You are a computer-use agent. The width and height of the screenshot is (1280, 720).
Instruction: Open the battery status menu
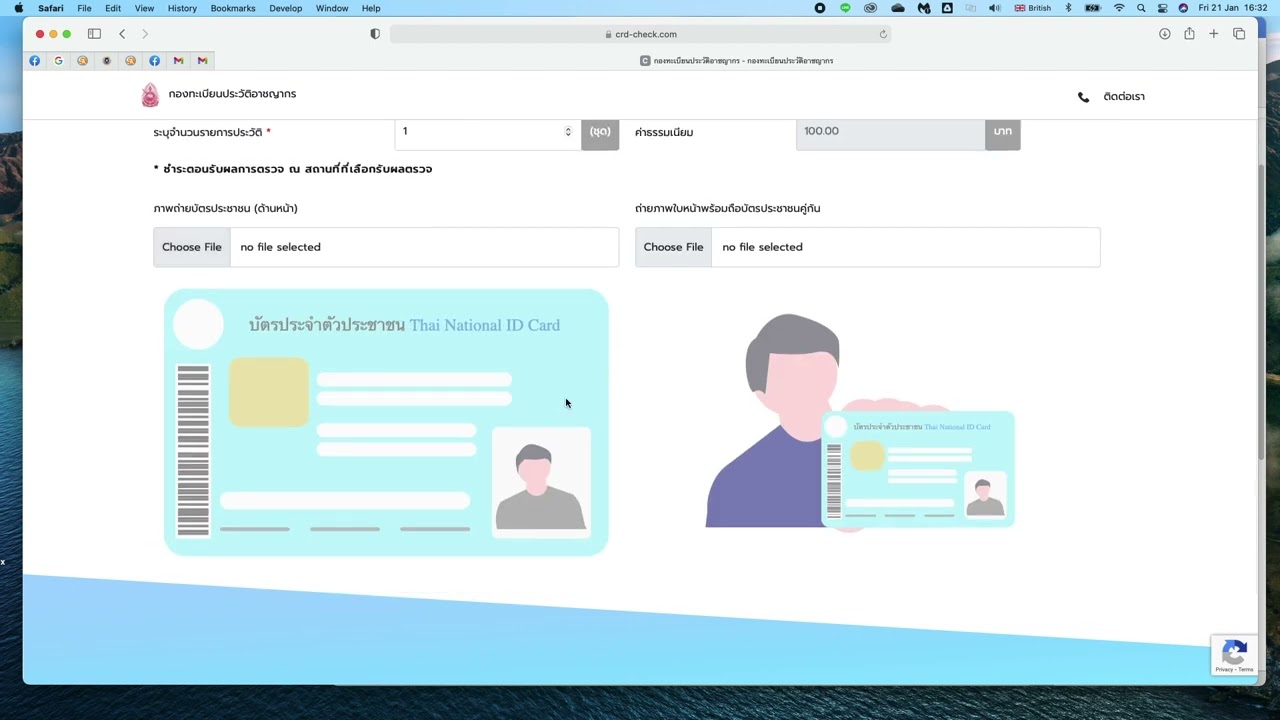[1093, 8]
